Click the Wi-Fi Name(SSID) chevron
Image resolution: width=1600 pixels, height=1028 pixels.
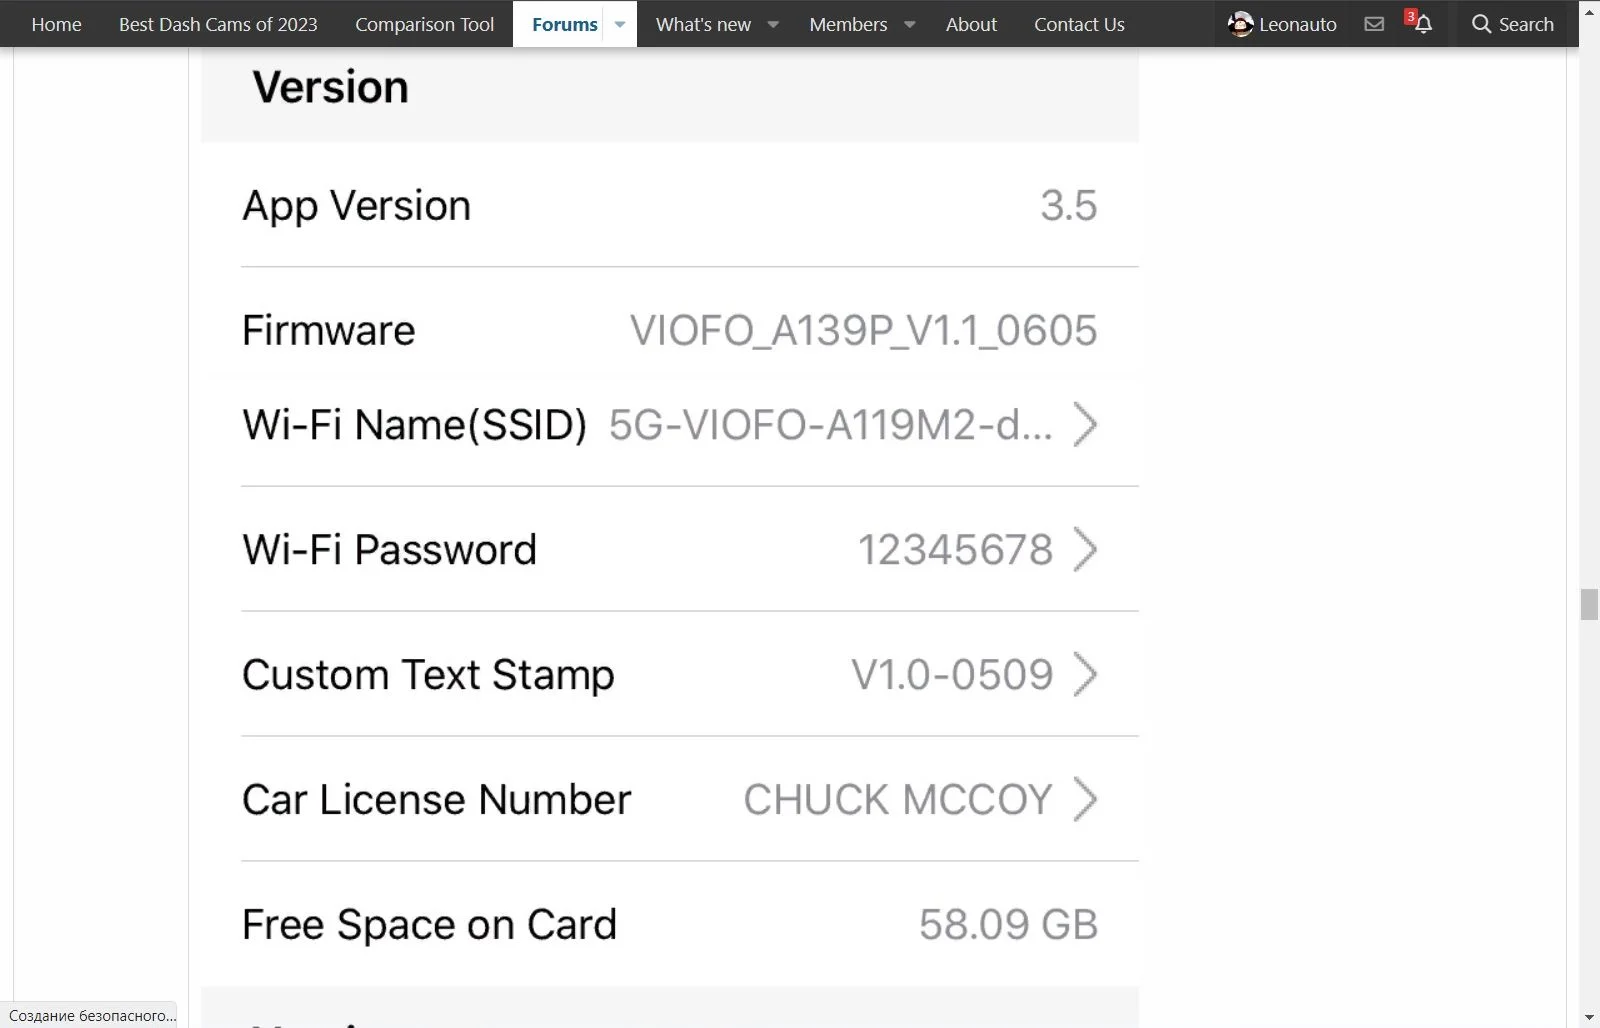1085,424
